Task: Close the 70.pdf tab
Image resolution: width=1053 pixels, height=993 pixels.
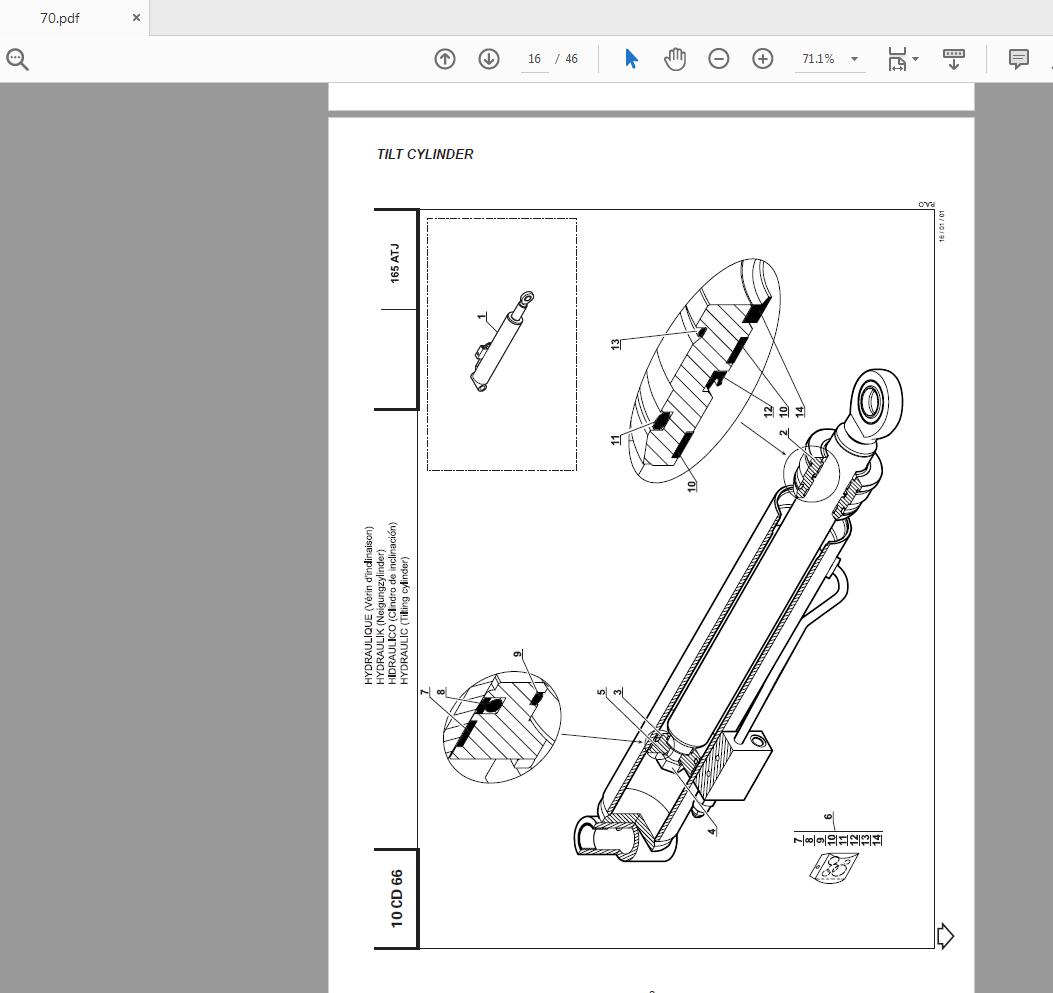Action: [136, 17]
